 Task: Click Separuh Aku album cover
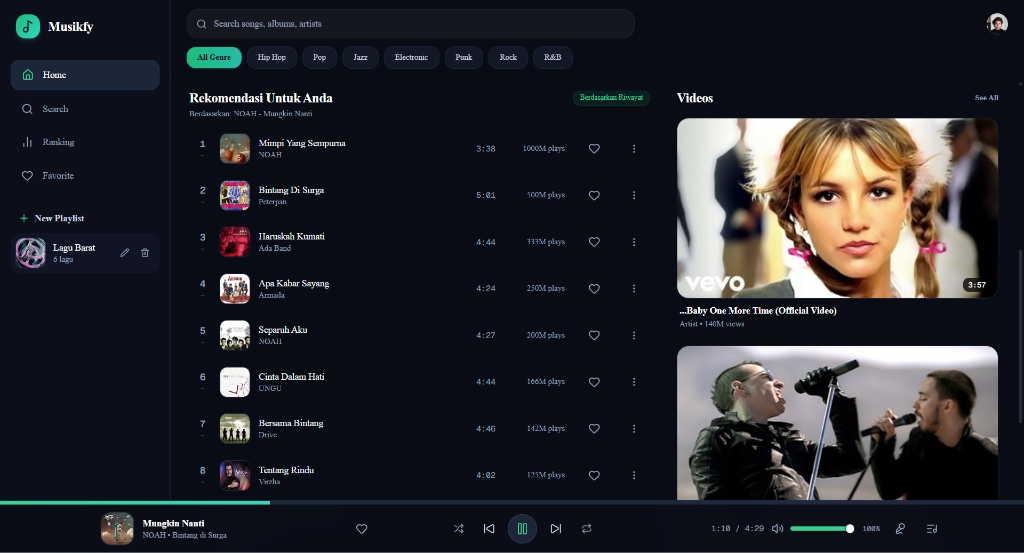click(x=234, y=335)
